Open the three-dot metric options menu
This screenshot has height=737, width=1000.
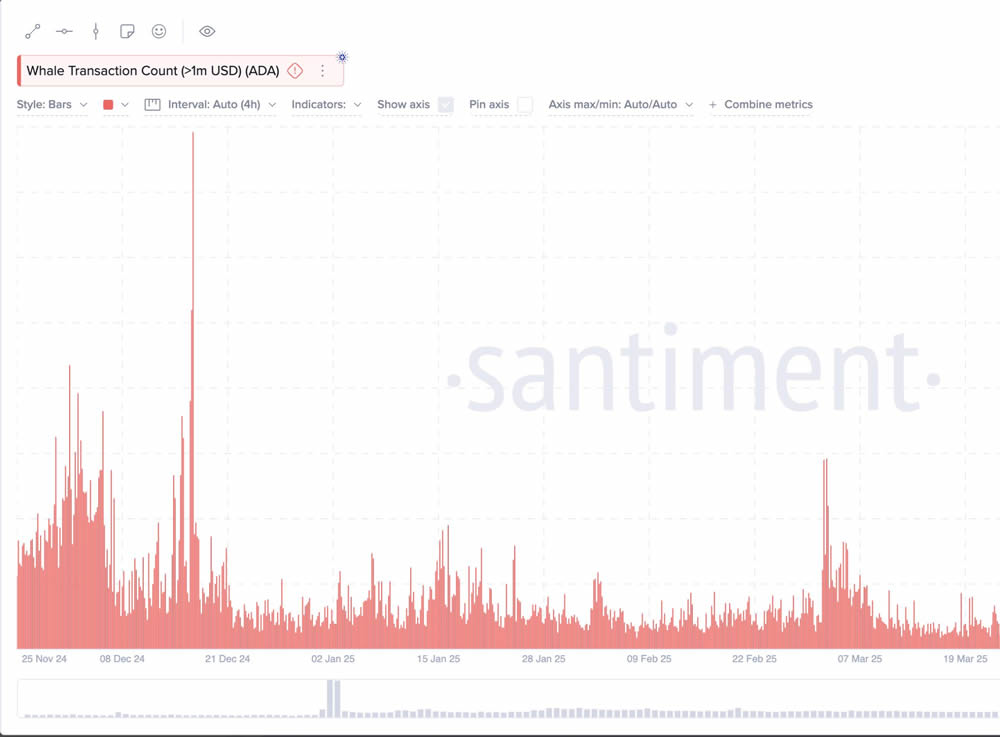click(322, 71)
